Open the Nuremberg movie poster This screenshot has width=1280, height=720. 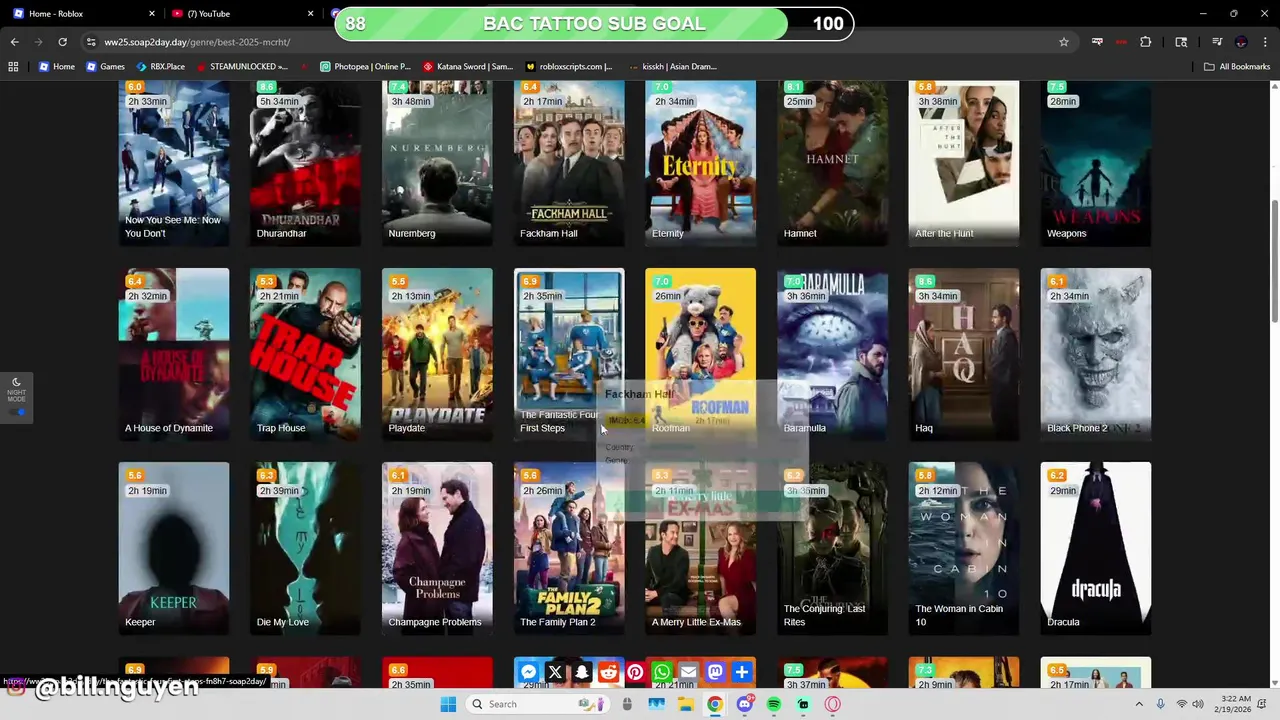pos(437,163)
